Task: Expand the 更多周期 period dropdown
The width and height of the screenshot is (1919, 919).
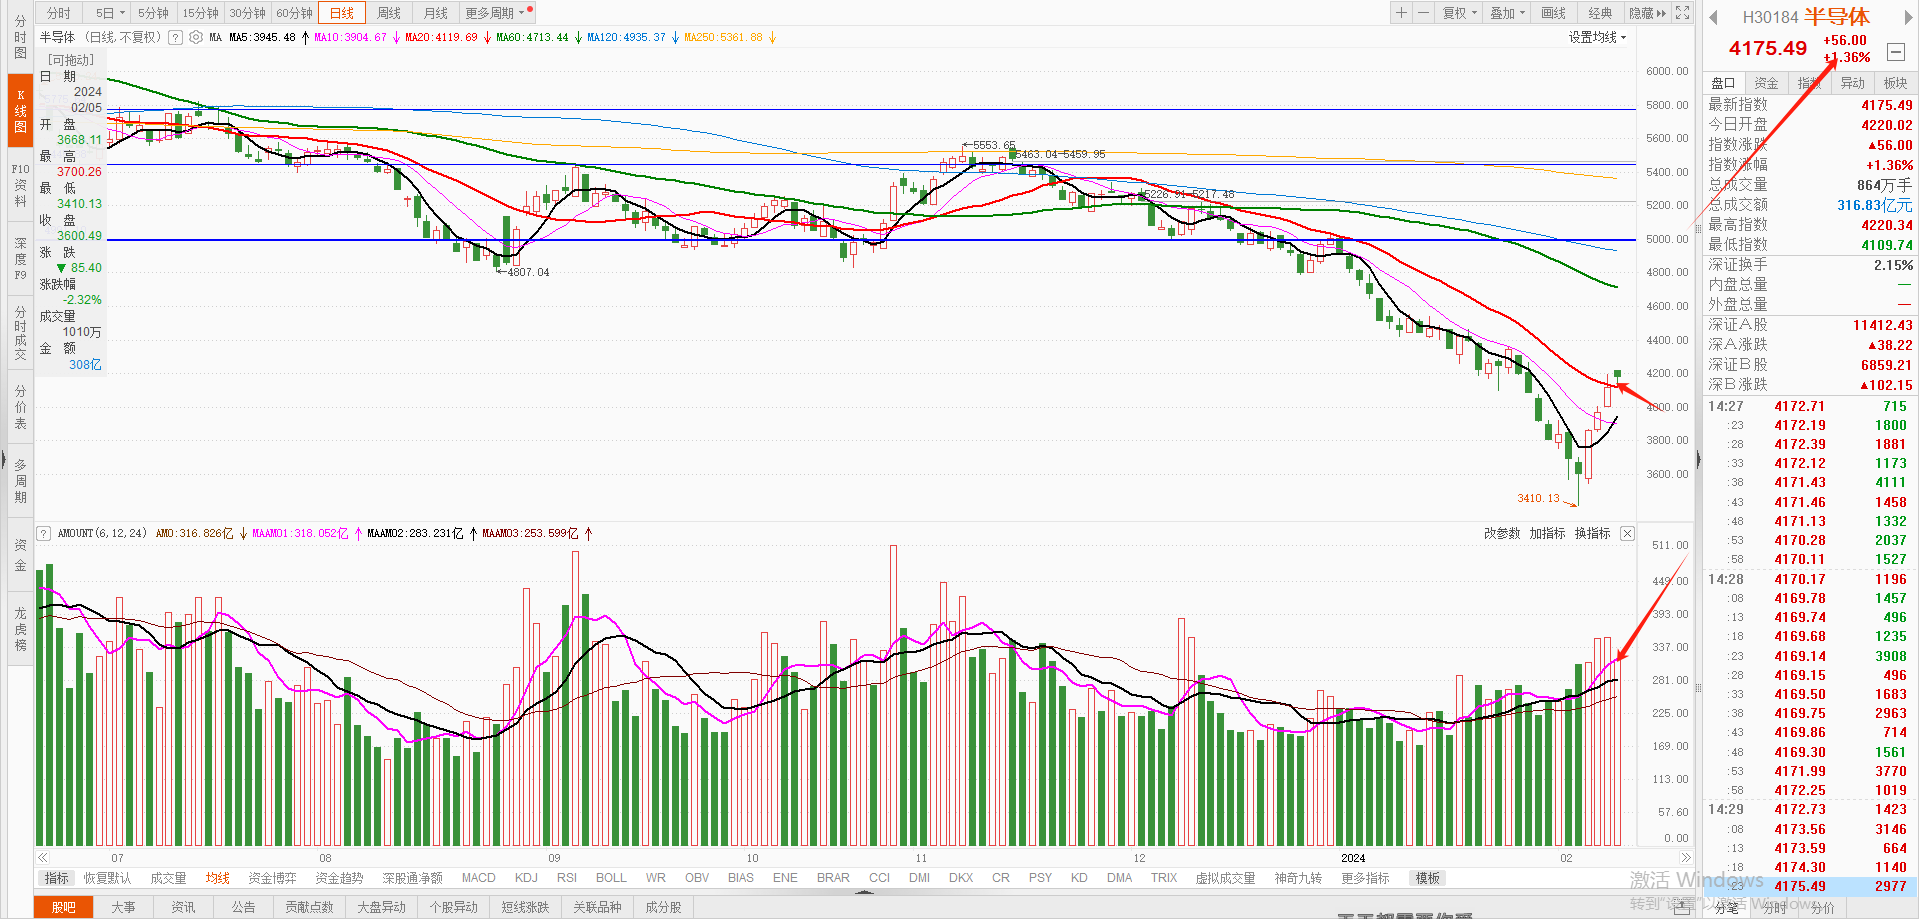Action: click(x=494, y=13)
